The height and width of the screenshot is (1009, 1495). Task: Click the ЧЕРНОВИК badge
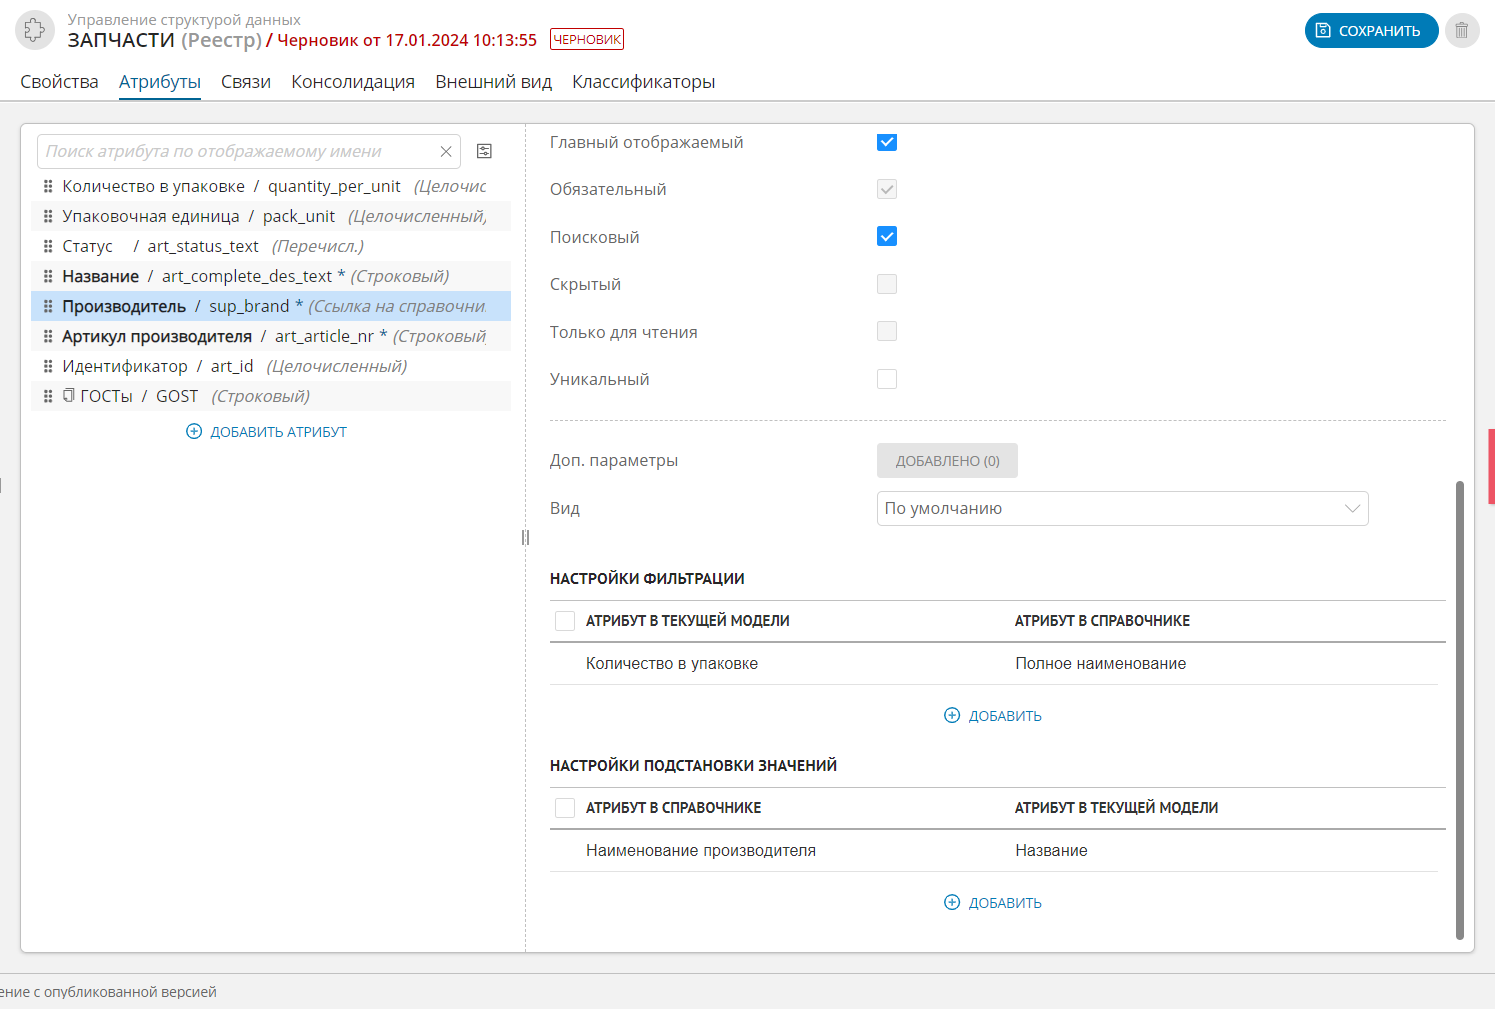pos(587,39)
